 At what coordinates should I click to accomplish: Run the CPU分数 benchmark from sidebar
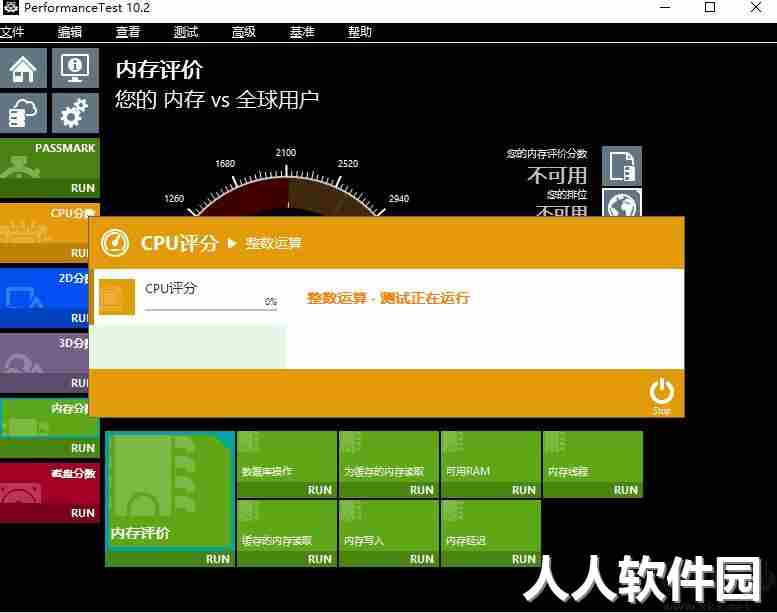(x=79, y=253)
